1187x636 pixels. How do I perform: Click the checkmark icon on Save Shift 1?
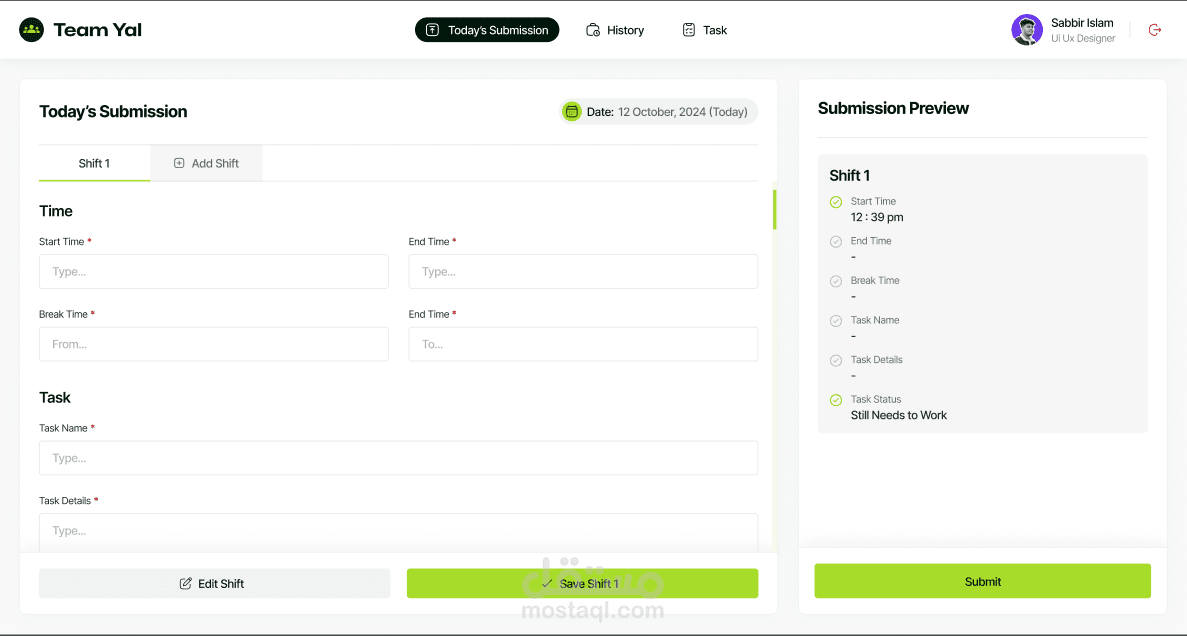pyautogui.click(x=547, y=584)
